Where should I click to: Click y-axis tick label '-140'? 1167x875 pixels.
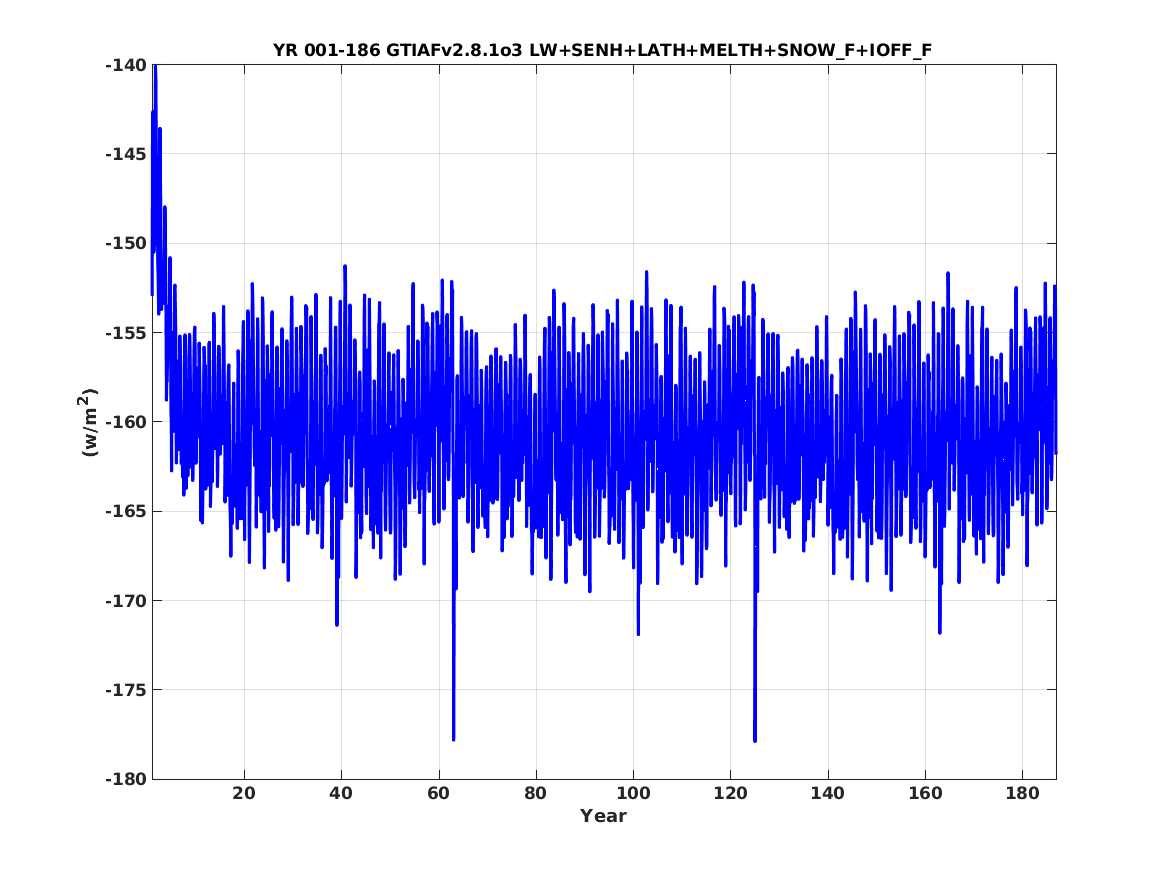click(126, 65)
